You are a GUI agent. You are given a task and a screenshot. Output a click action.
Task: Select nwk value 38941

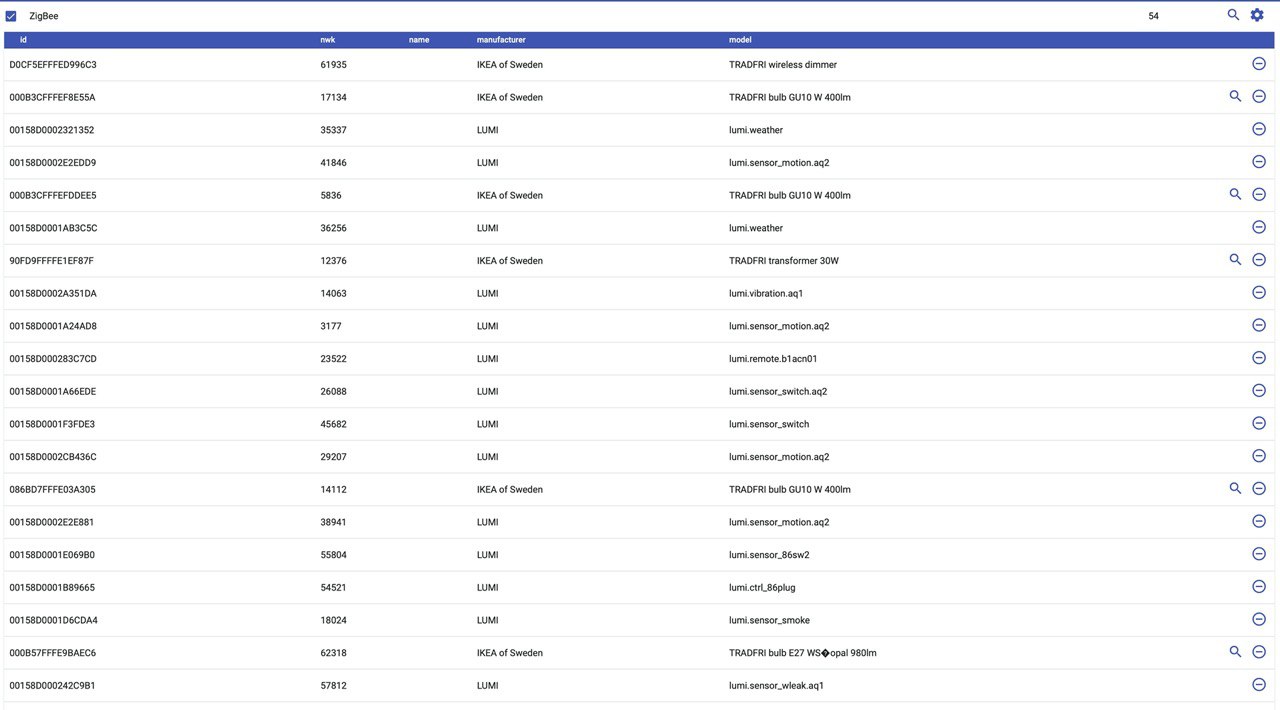pyautogui.click(x=333, y=522)
